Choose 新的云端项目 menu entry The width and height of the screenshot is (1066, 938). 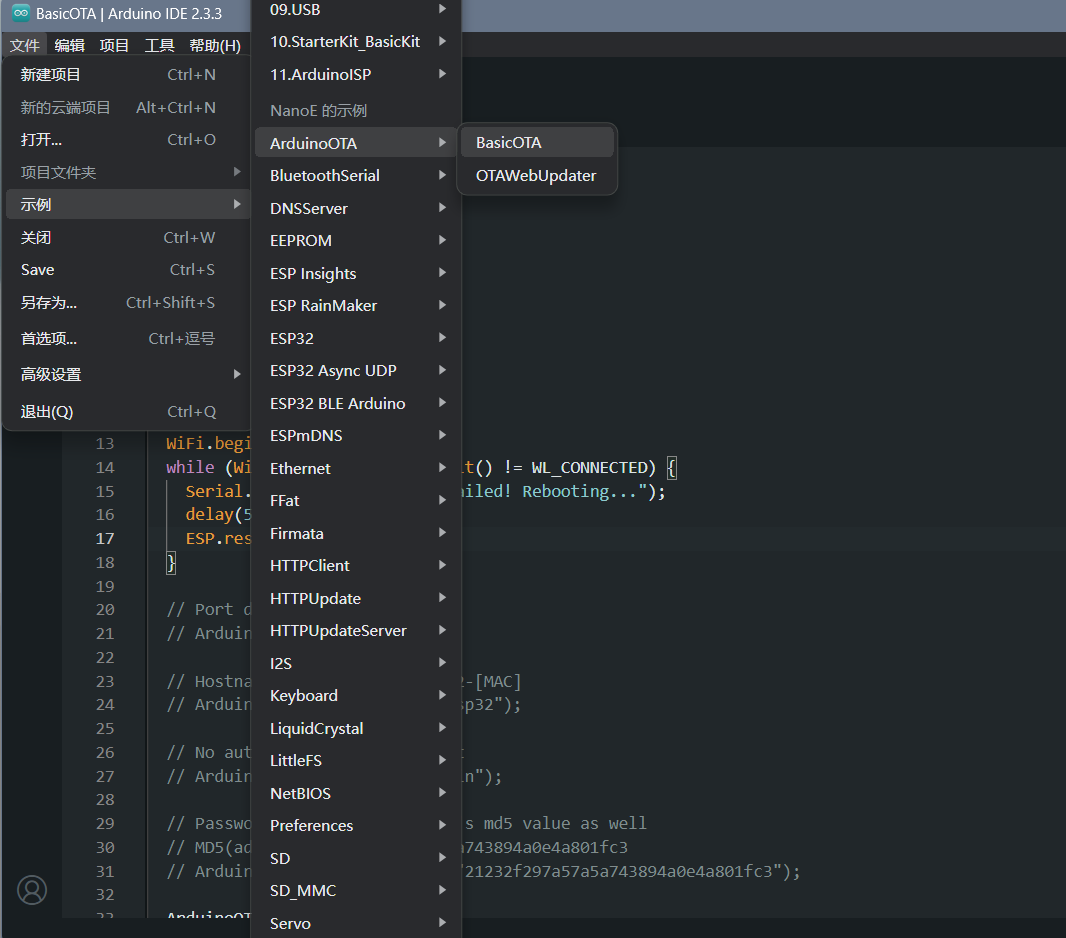(x=126, y=107)
